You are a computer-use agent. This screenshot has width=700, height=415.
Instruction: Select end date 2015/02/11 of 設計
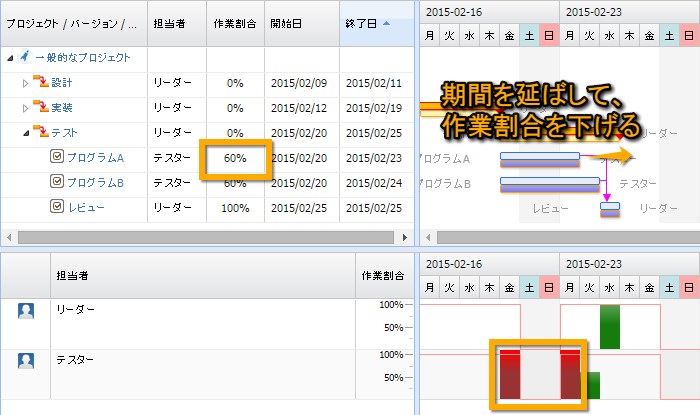[374, 83]
